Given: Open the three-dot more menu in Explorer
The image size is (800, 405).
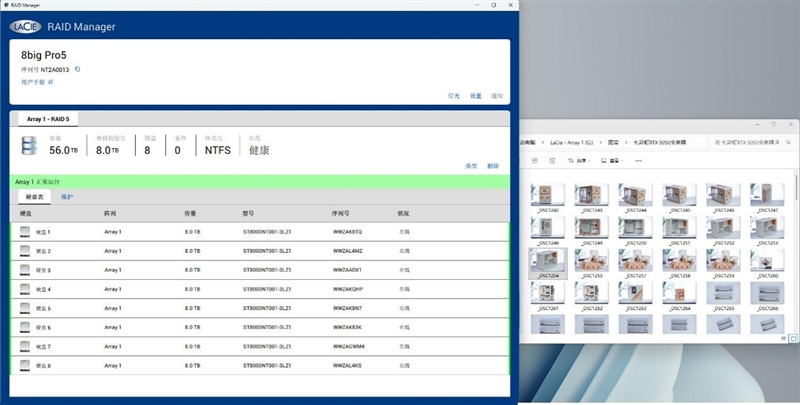Looking at the screenshot, I should (638, 161).
